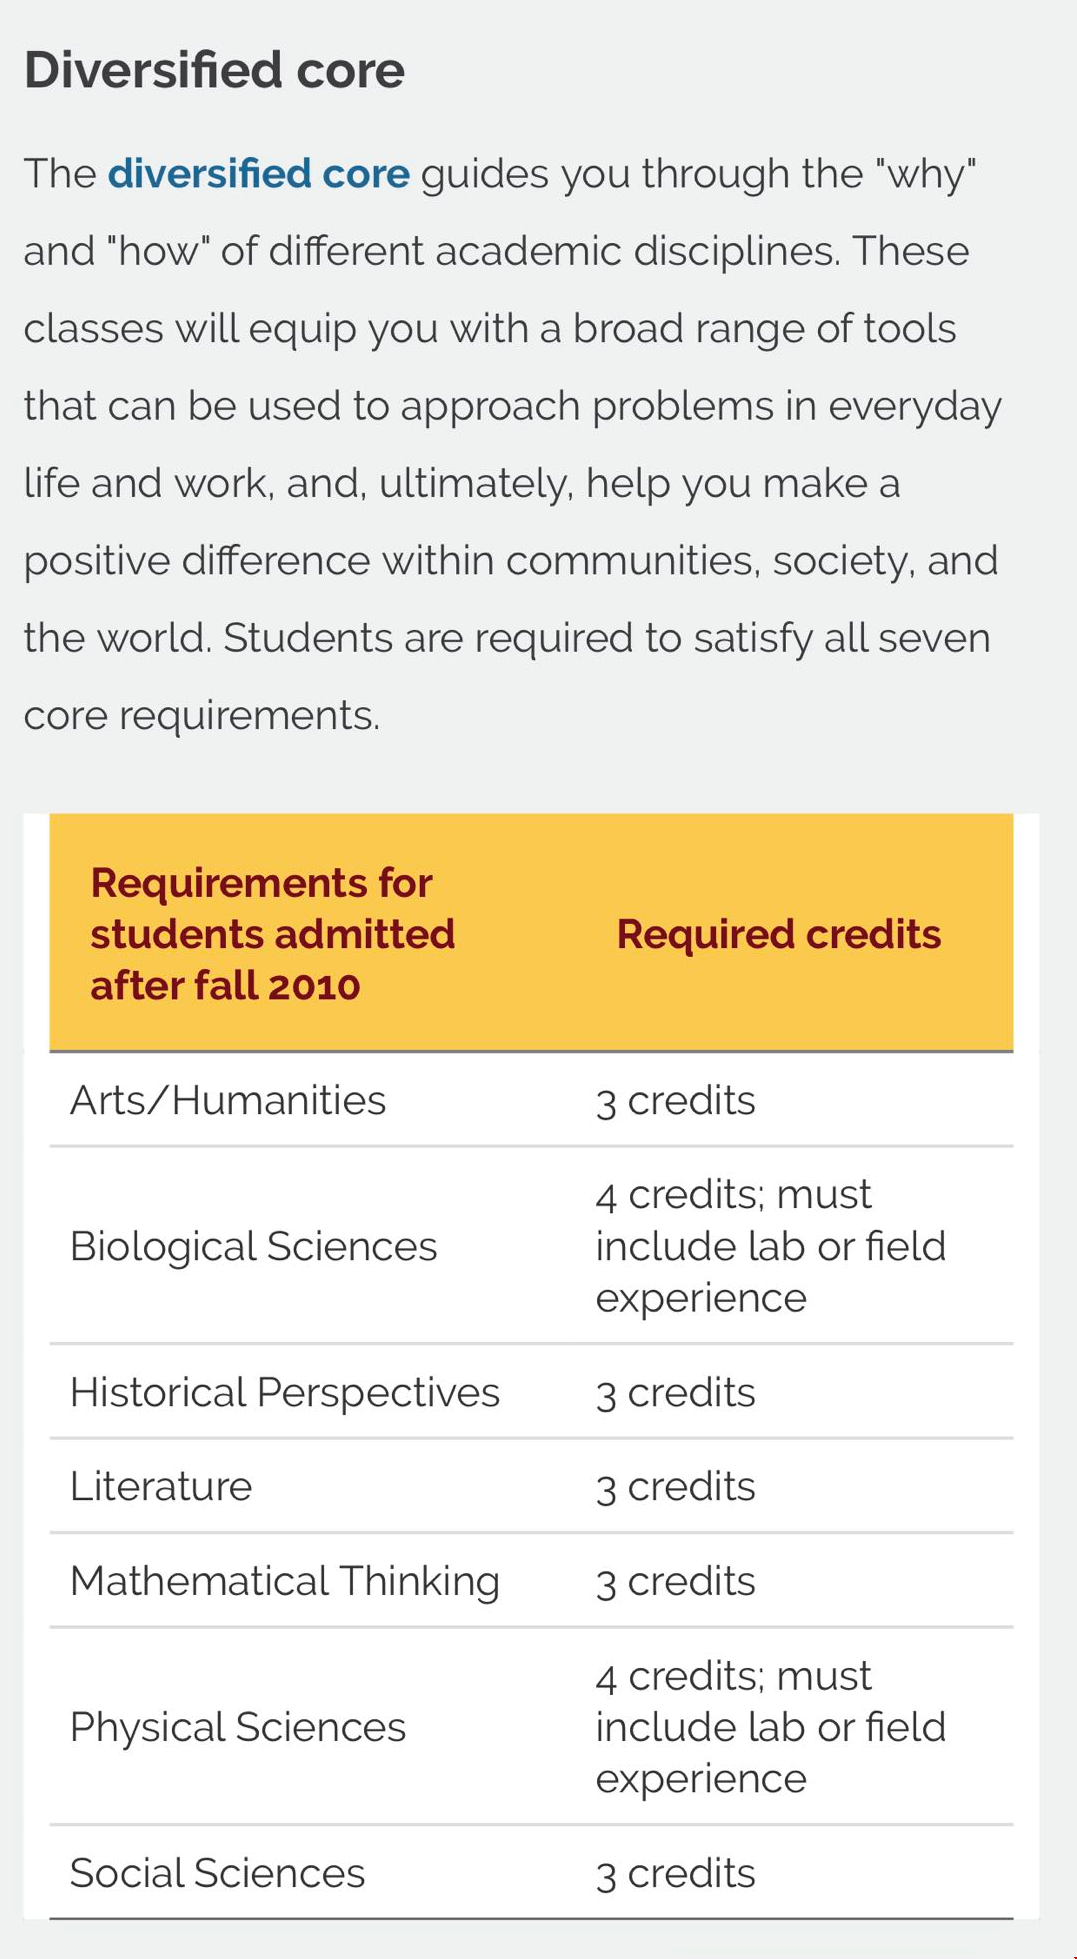This screenshot has height=1959, width=1077.
Task: Click the Literature "3 credits" value
Action: [675, 1486]
